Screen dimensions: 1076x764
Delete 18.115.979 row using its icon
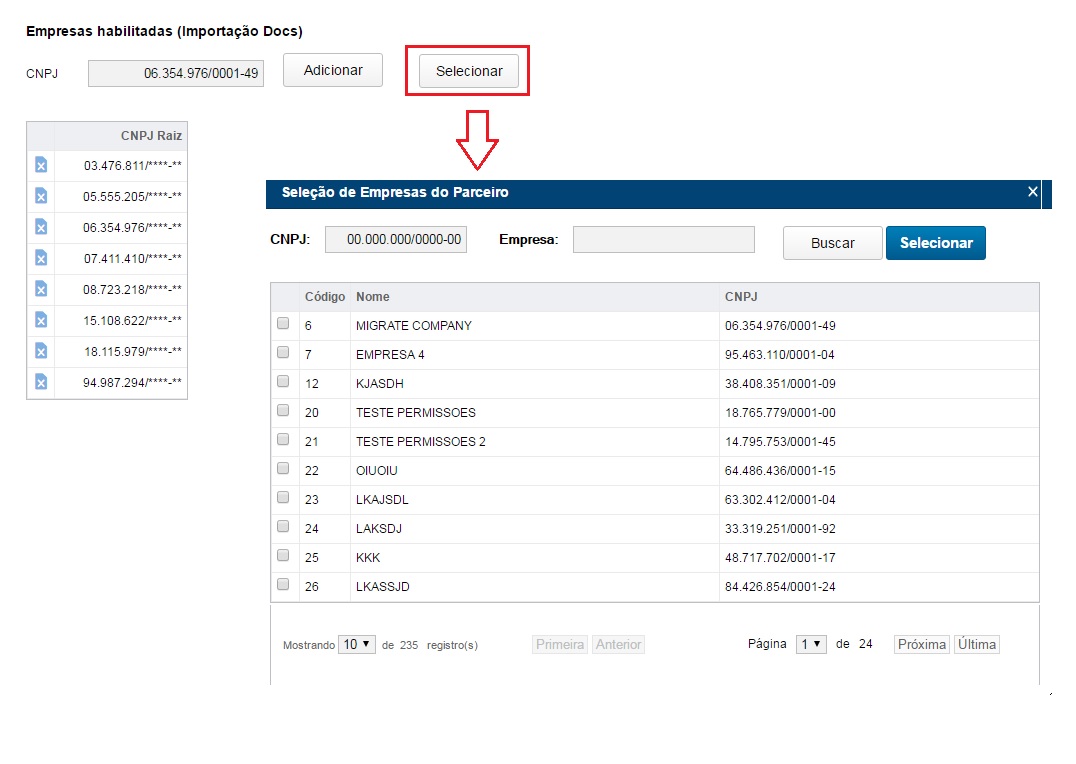[41, 351]
